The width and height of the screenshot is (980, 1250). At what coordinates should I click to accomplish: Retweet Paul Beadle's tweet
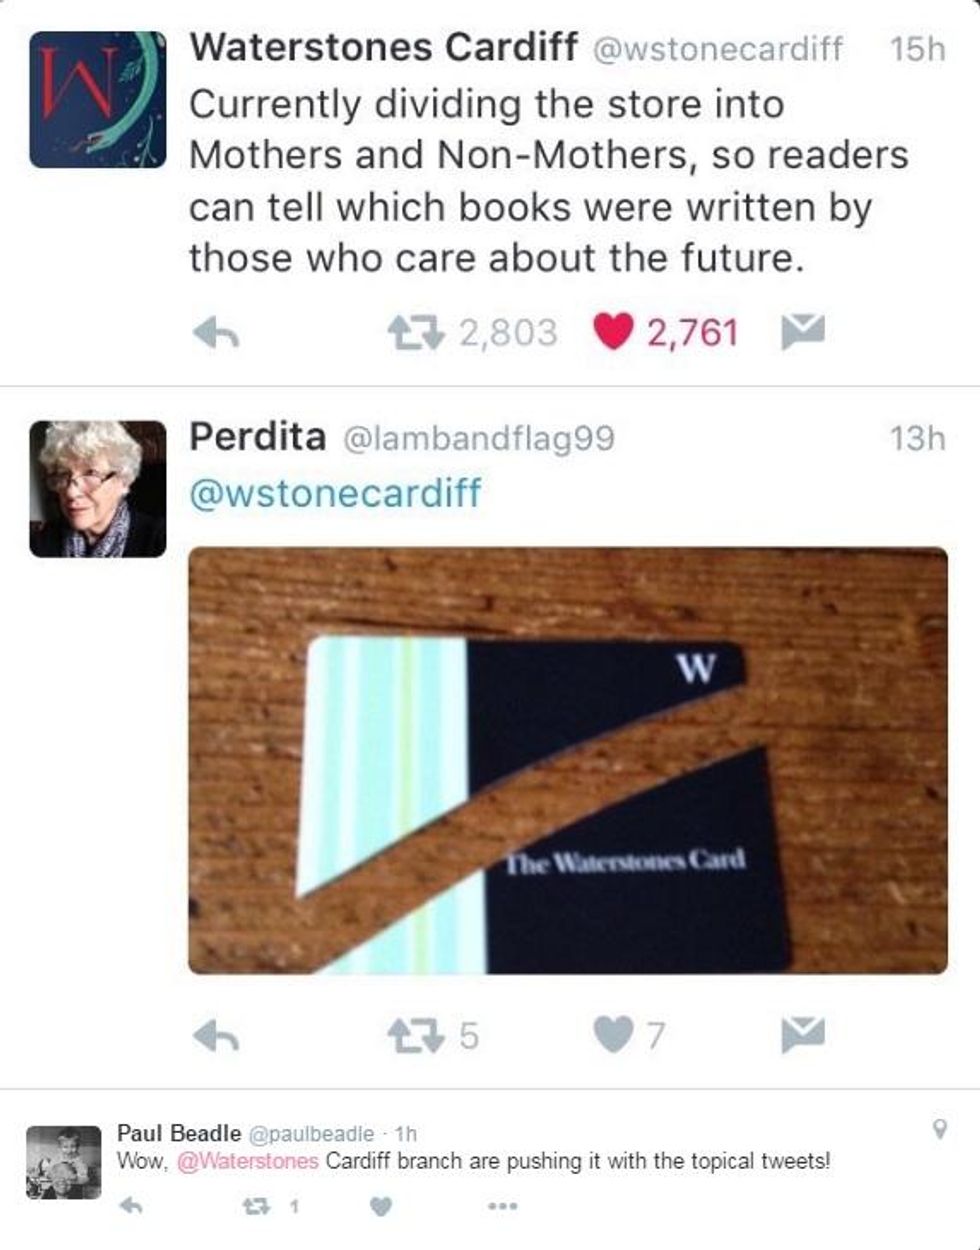pyautogui.click(x=257, y=1206)
